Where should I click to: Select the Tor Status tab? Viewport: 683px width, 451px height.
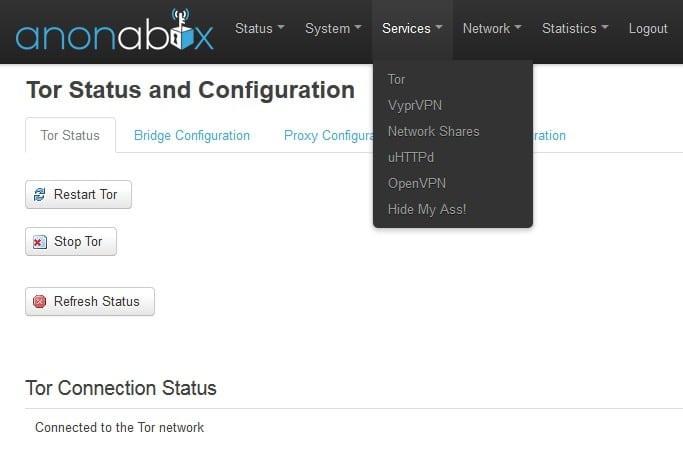pos(70,135)
